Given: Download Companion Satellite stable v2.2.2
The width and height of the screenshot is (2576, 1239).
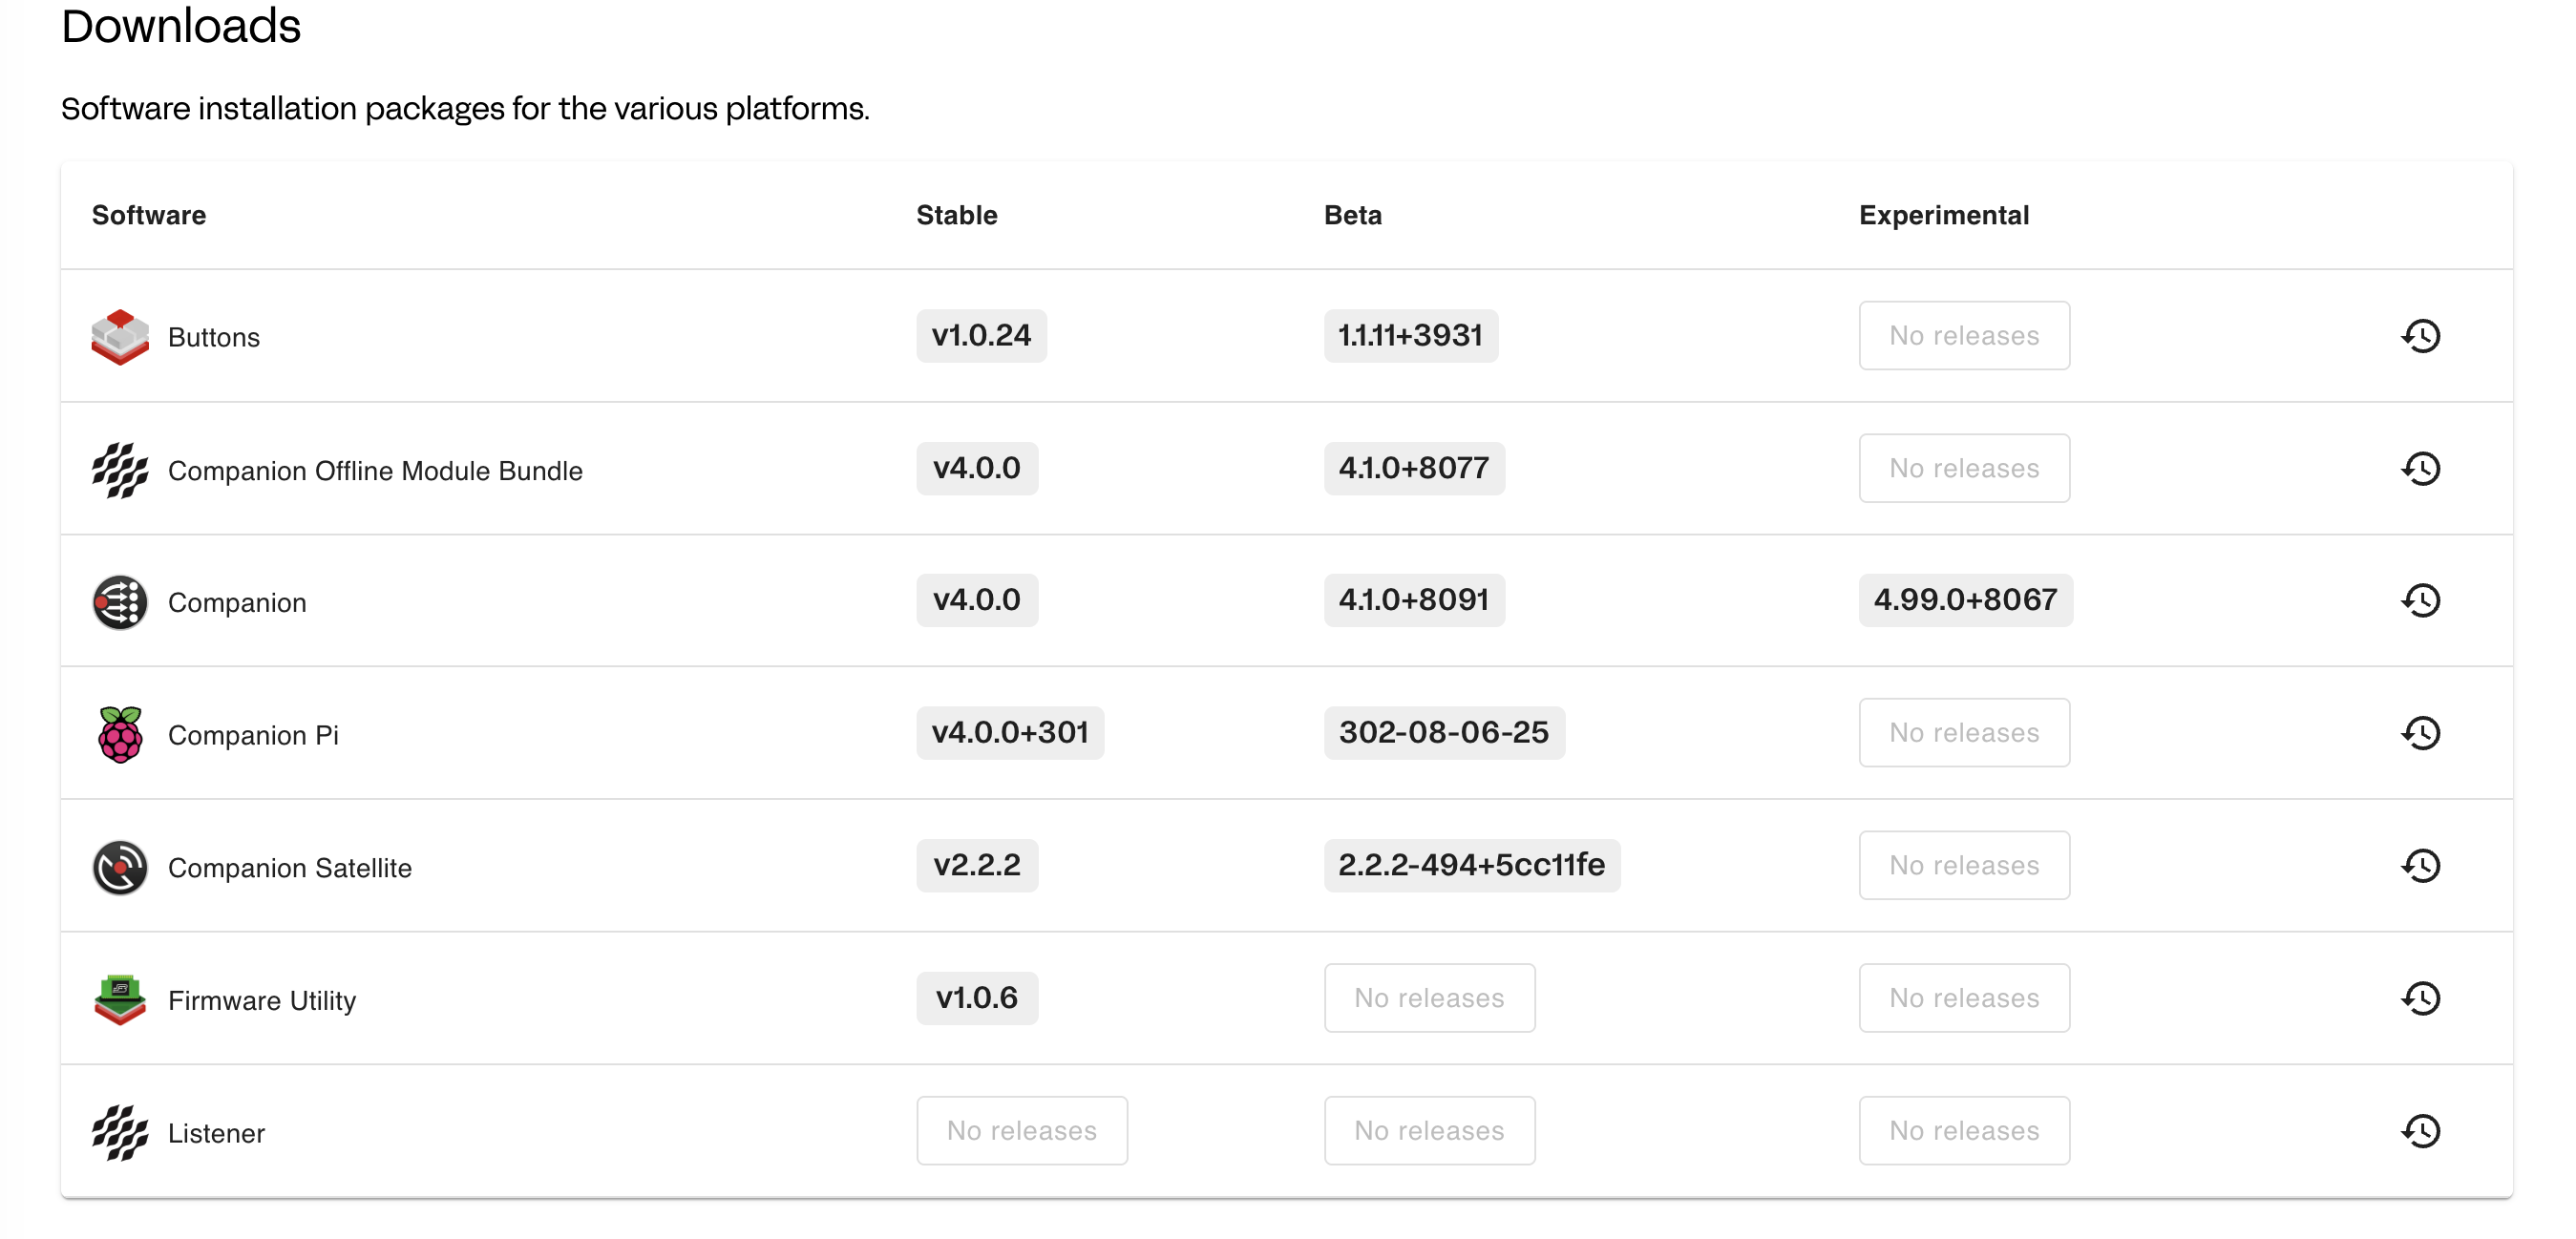Looking at the screenshot, I should pyautogui.click(x=977, y=865).
